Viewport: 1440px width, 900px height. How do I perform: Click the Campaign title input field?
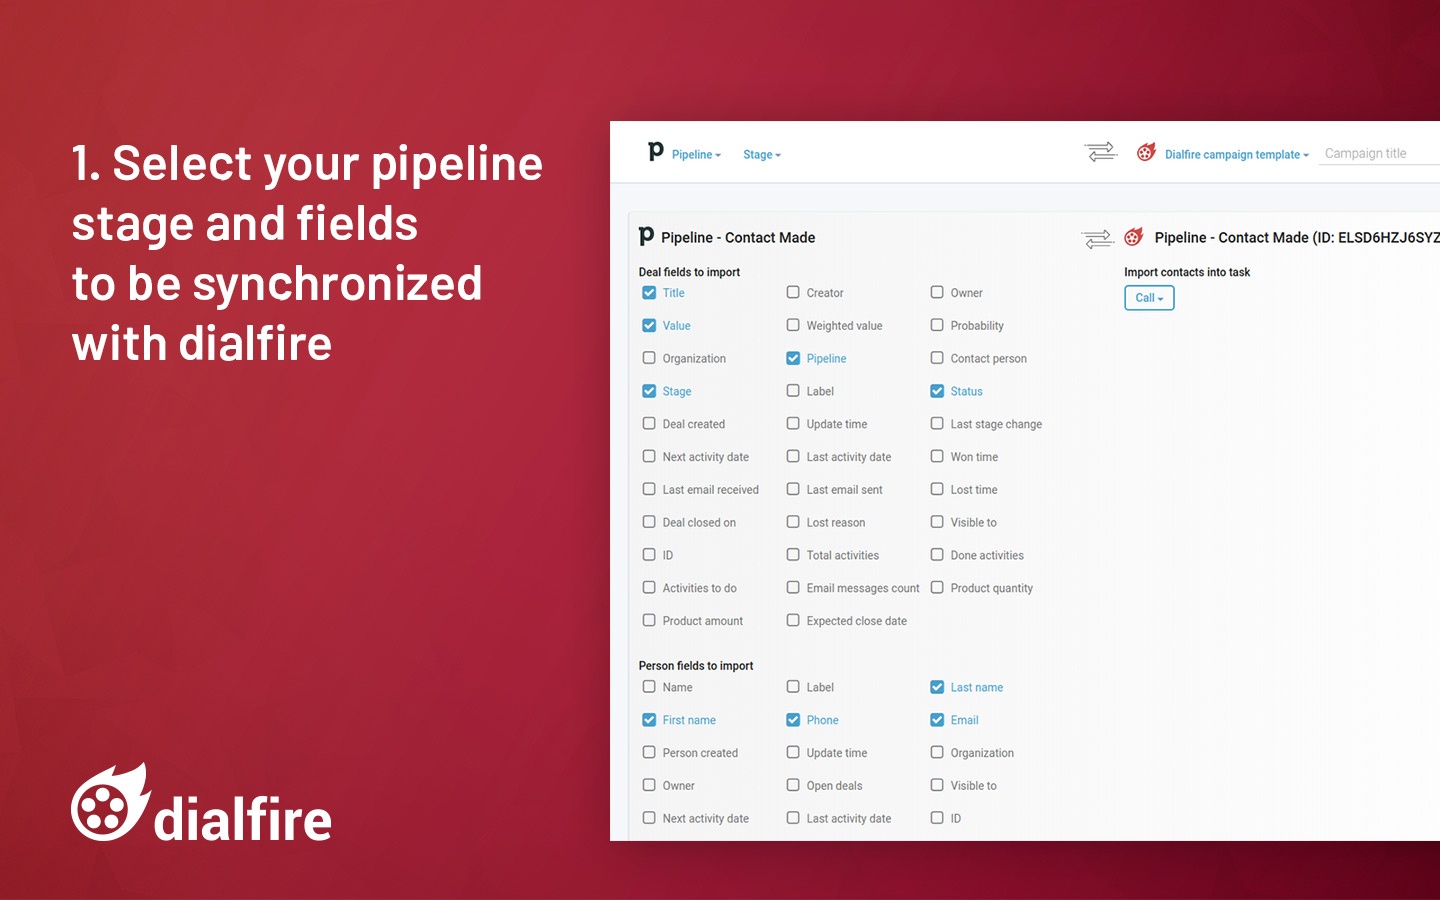[x=1379, y=153]
